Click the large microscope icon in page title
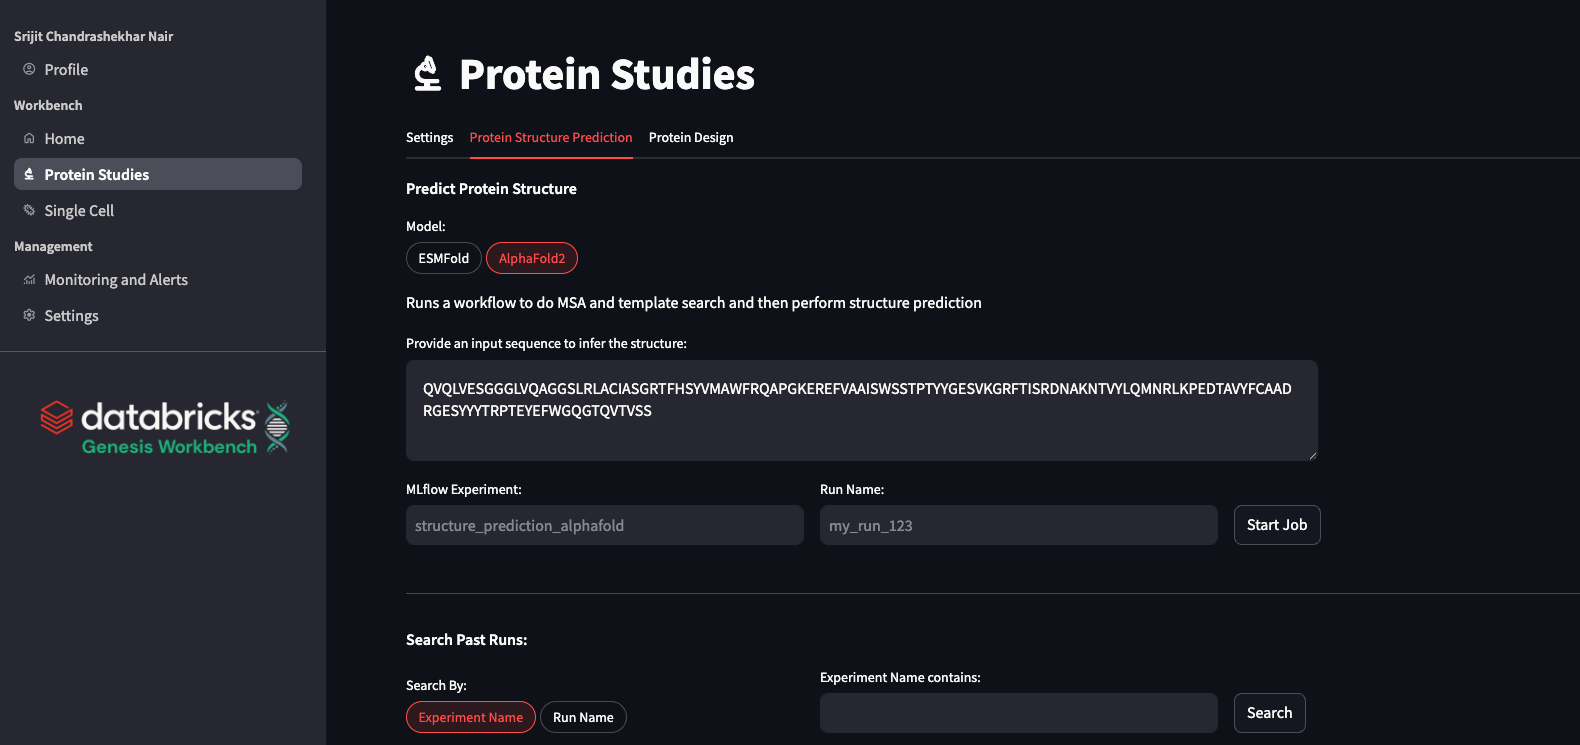The image size is (1580, 745). click(427, 74)
